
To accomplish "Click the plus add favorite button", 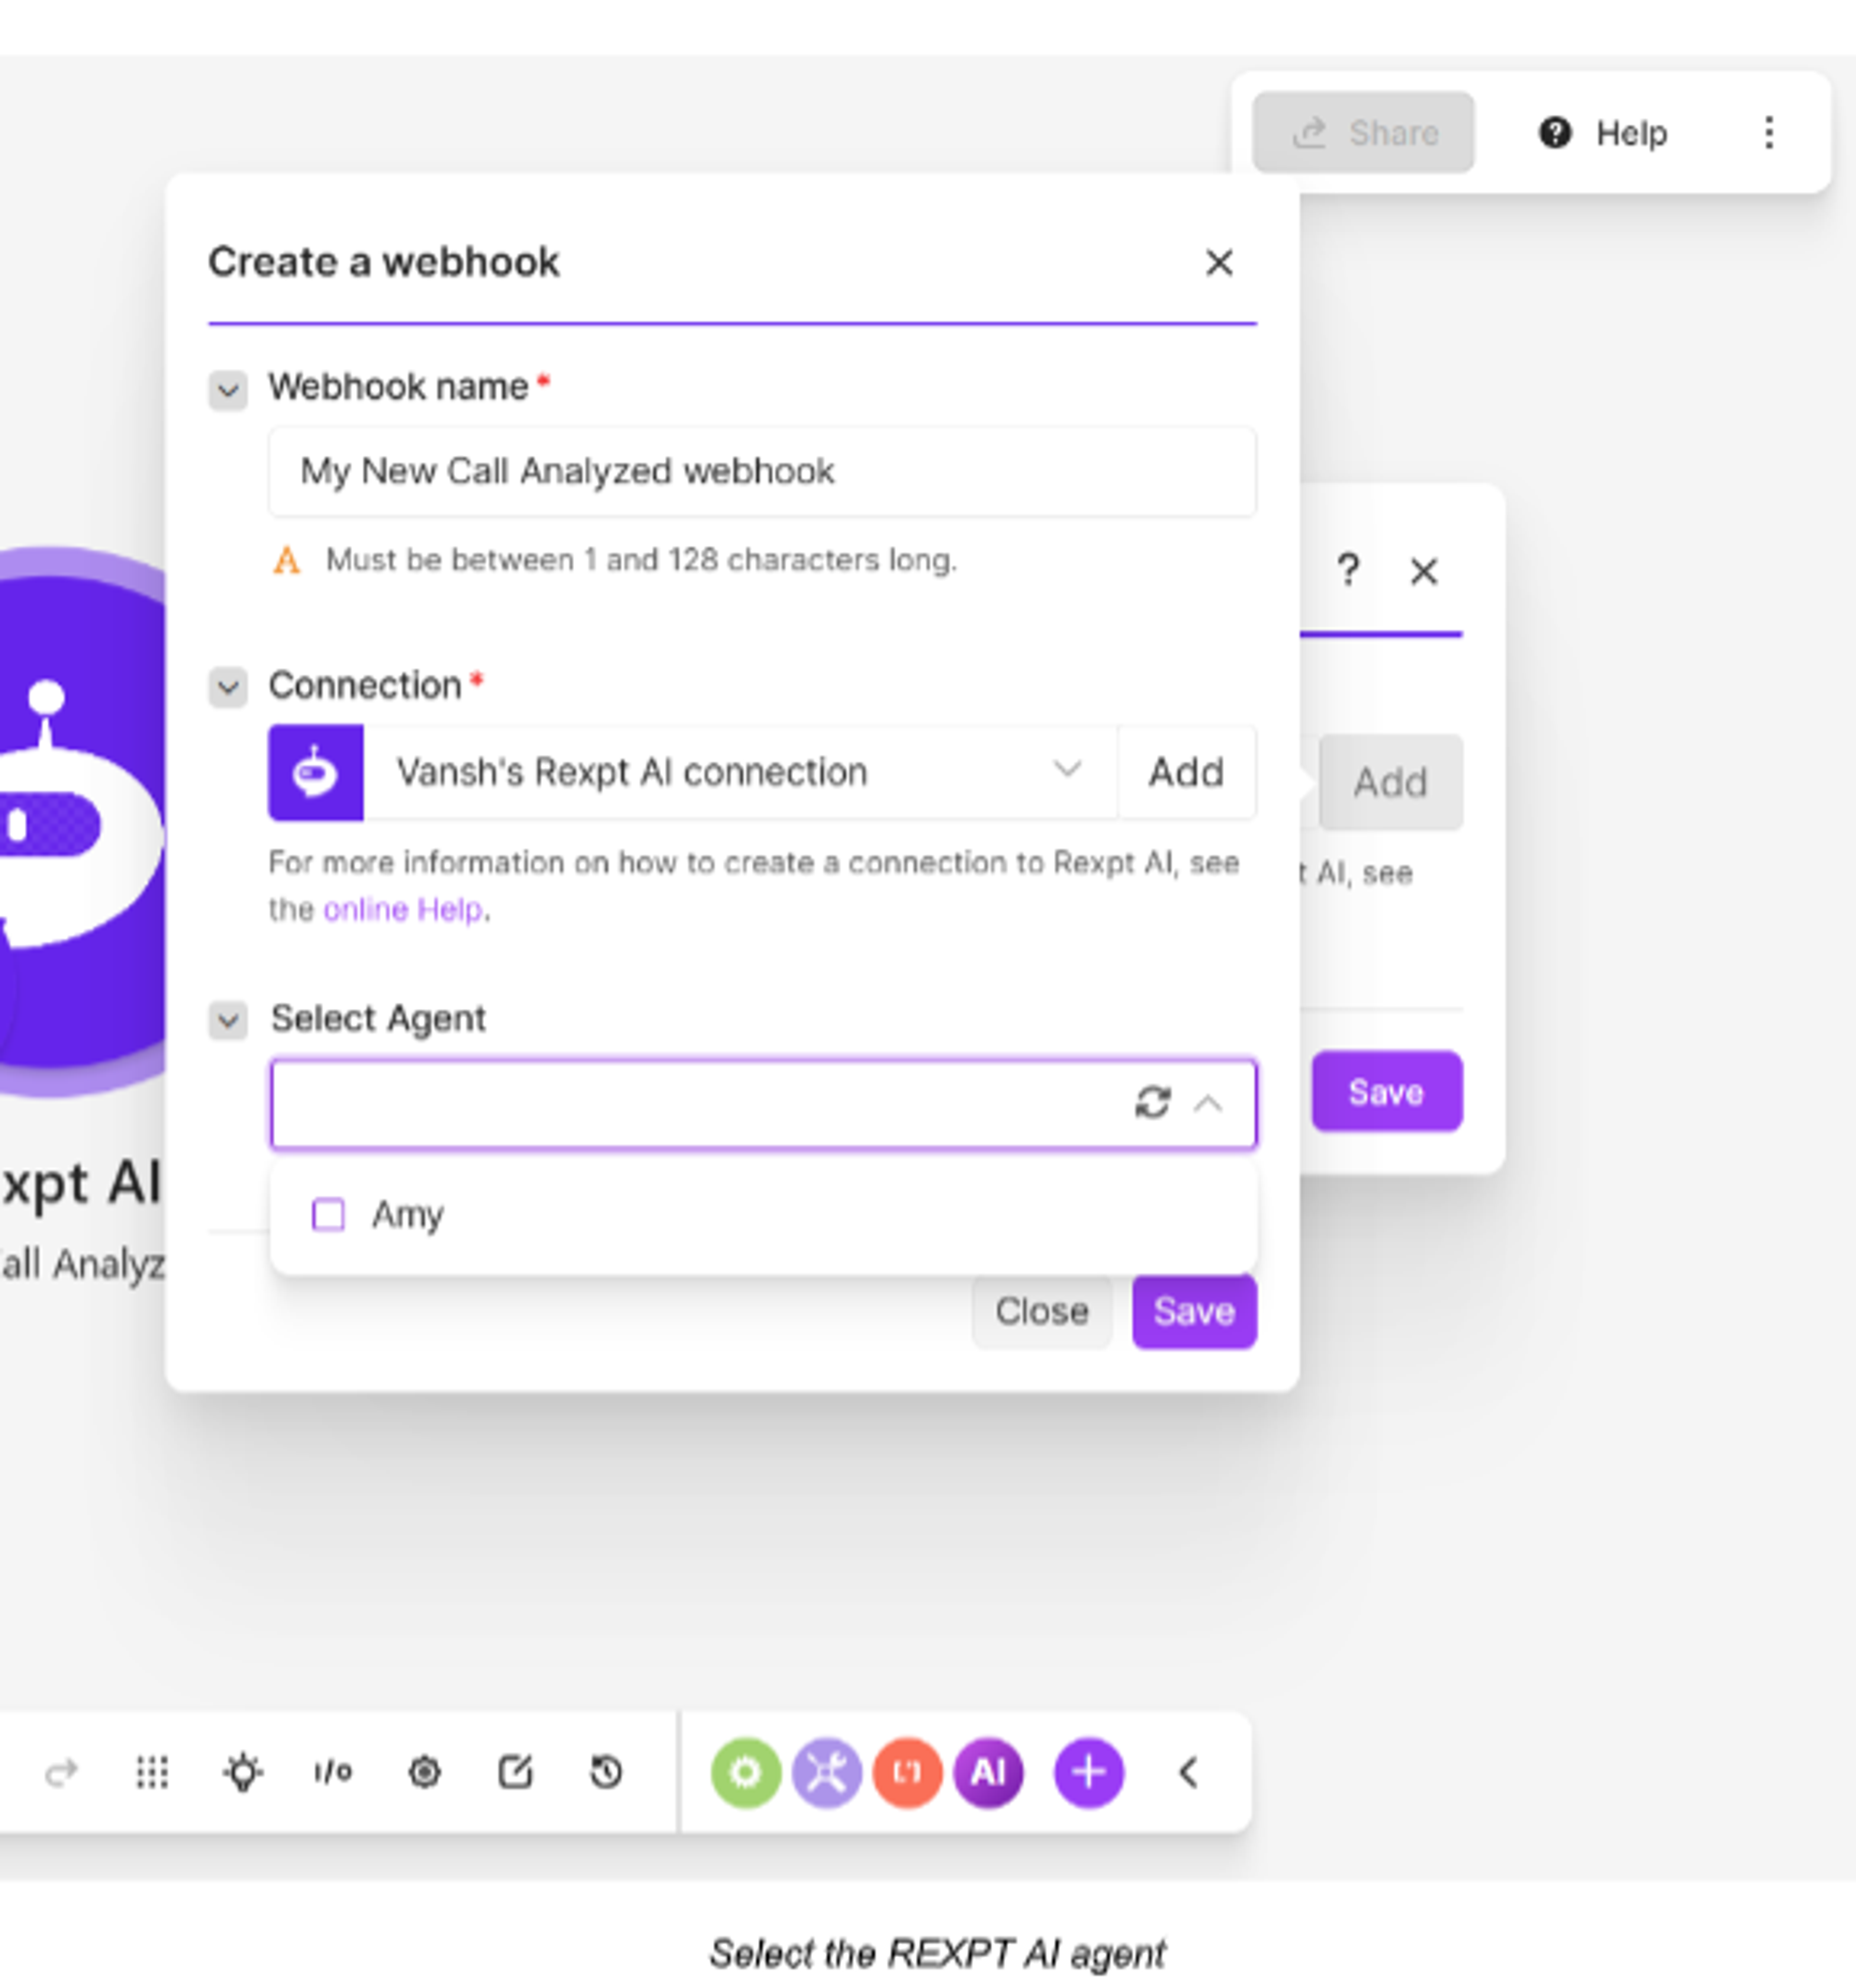I will click(1089, 1773).
